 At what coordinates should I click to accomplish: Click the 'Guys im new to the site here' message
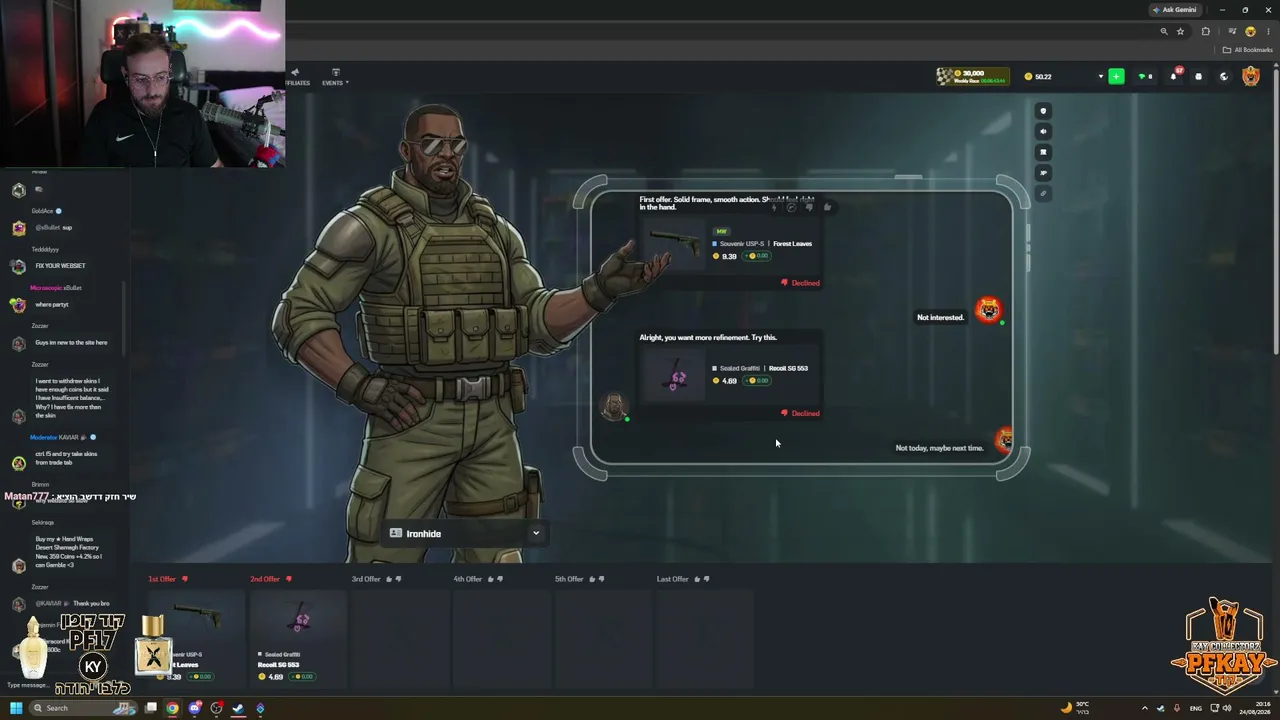coord(71,343)
